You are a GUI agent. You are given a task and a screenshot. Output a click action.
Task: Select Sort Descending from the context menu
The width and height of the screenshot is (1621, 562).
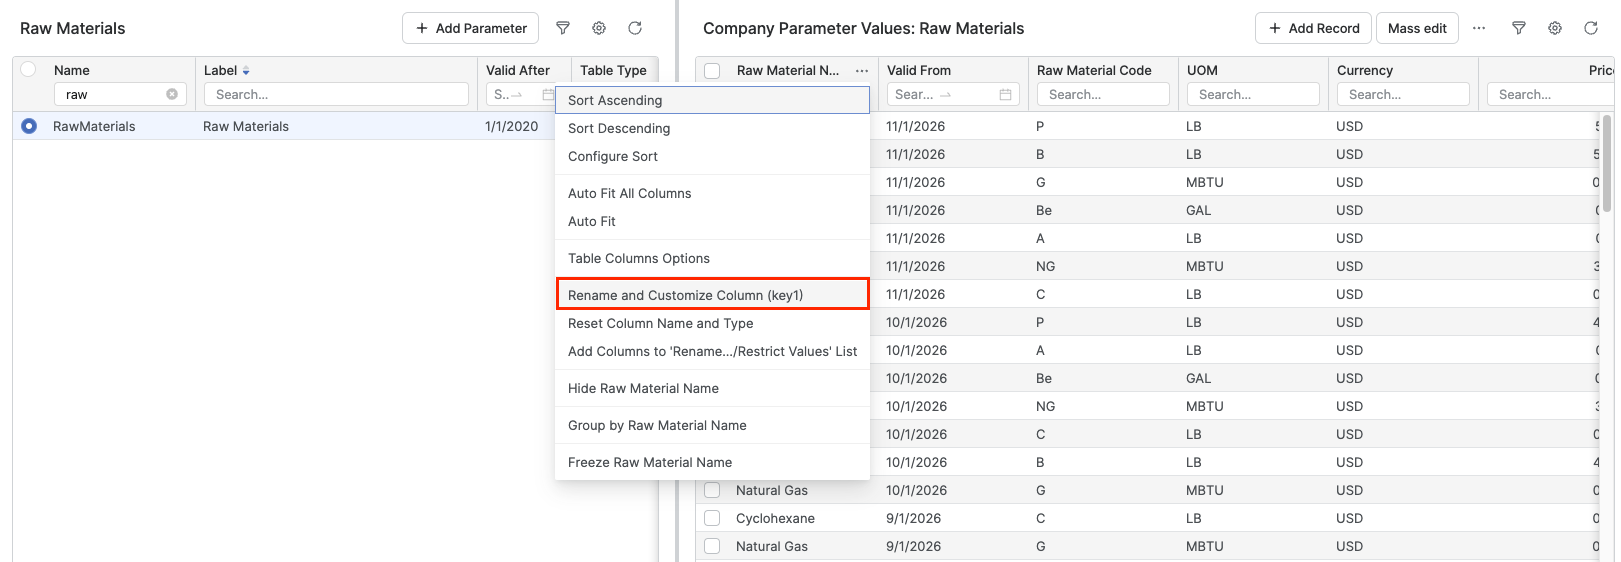tap(619, 128)
